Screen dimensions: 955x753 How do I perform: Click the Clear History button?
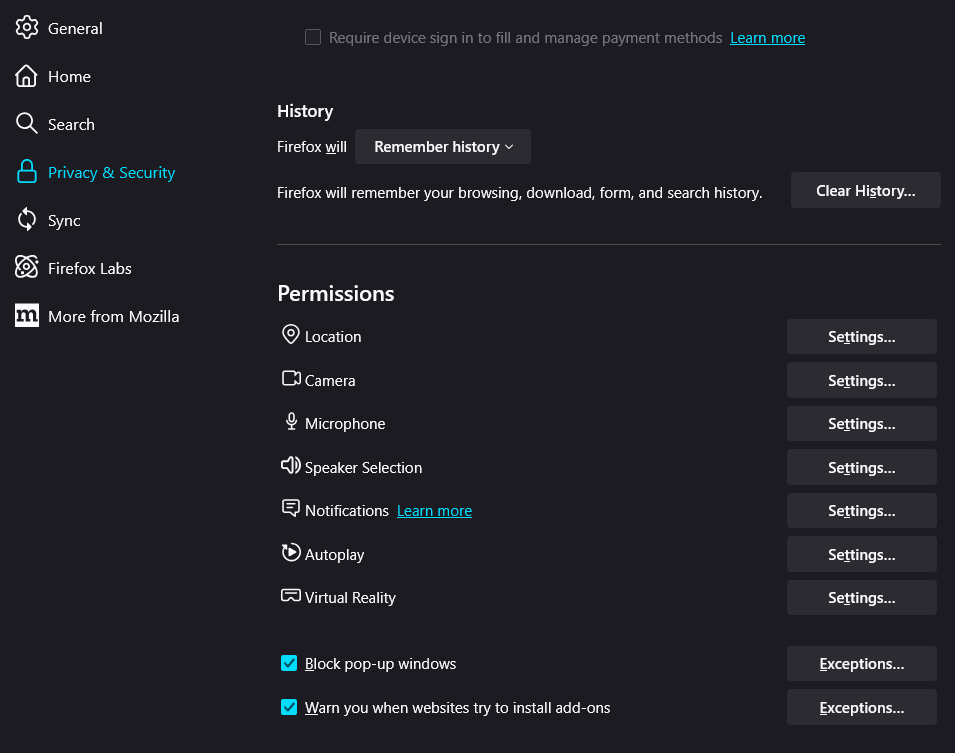coord(865,190)
